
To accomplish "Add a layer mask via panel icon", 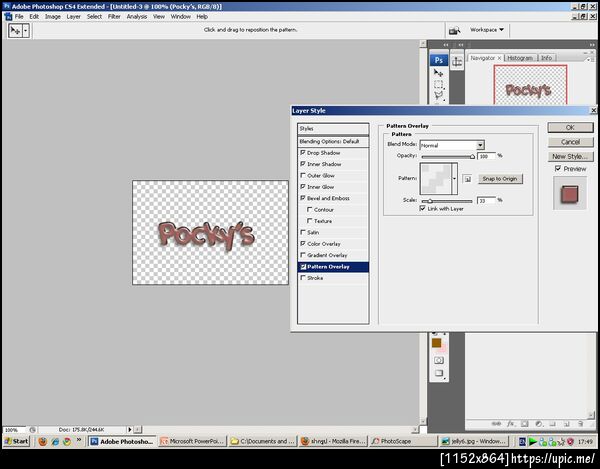I will tap(525, 423).
